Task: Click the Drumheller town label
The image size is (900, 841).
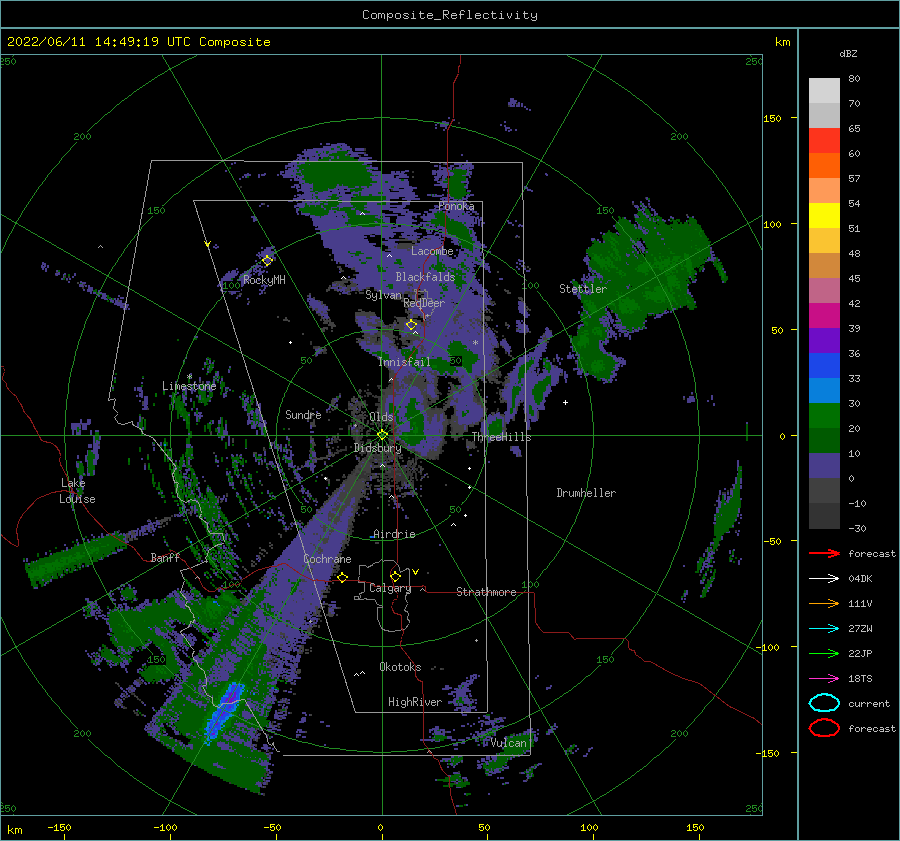Action: 586,493
